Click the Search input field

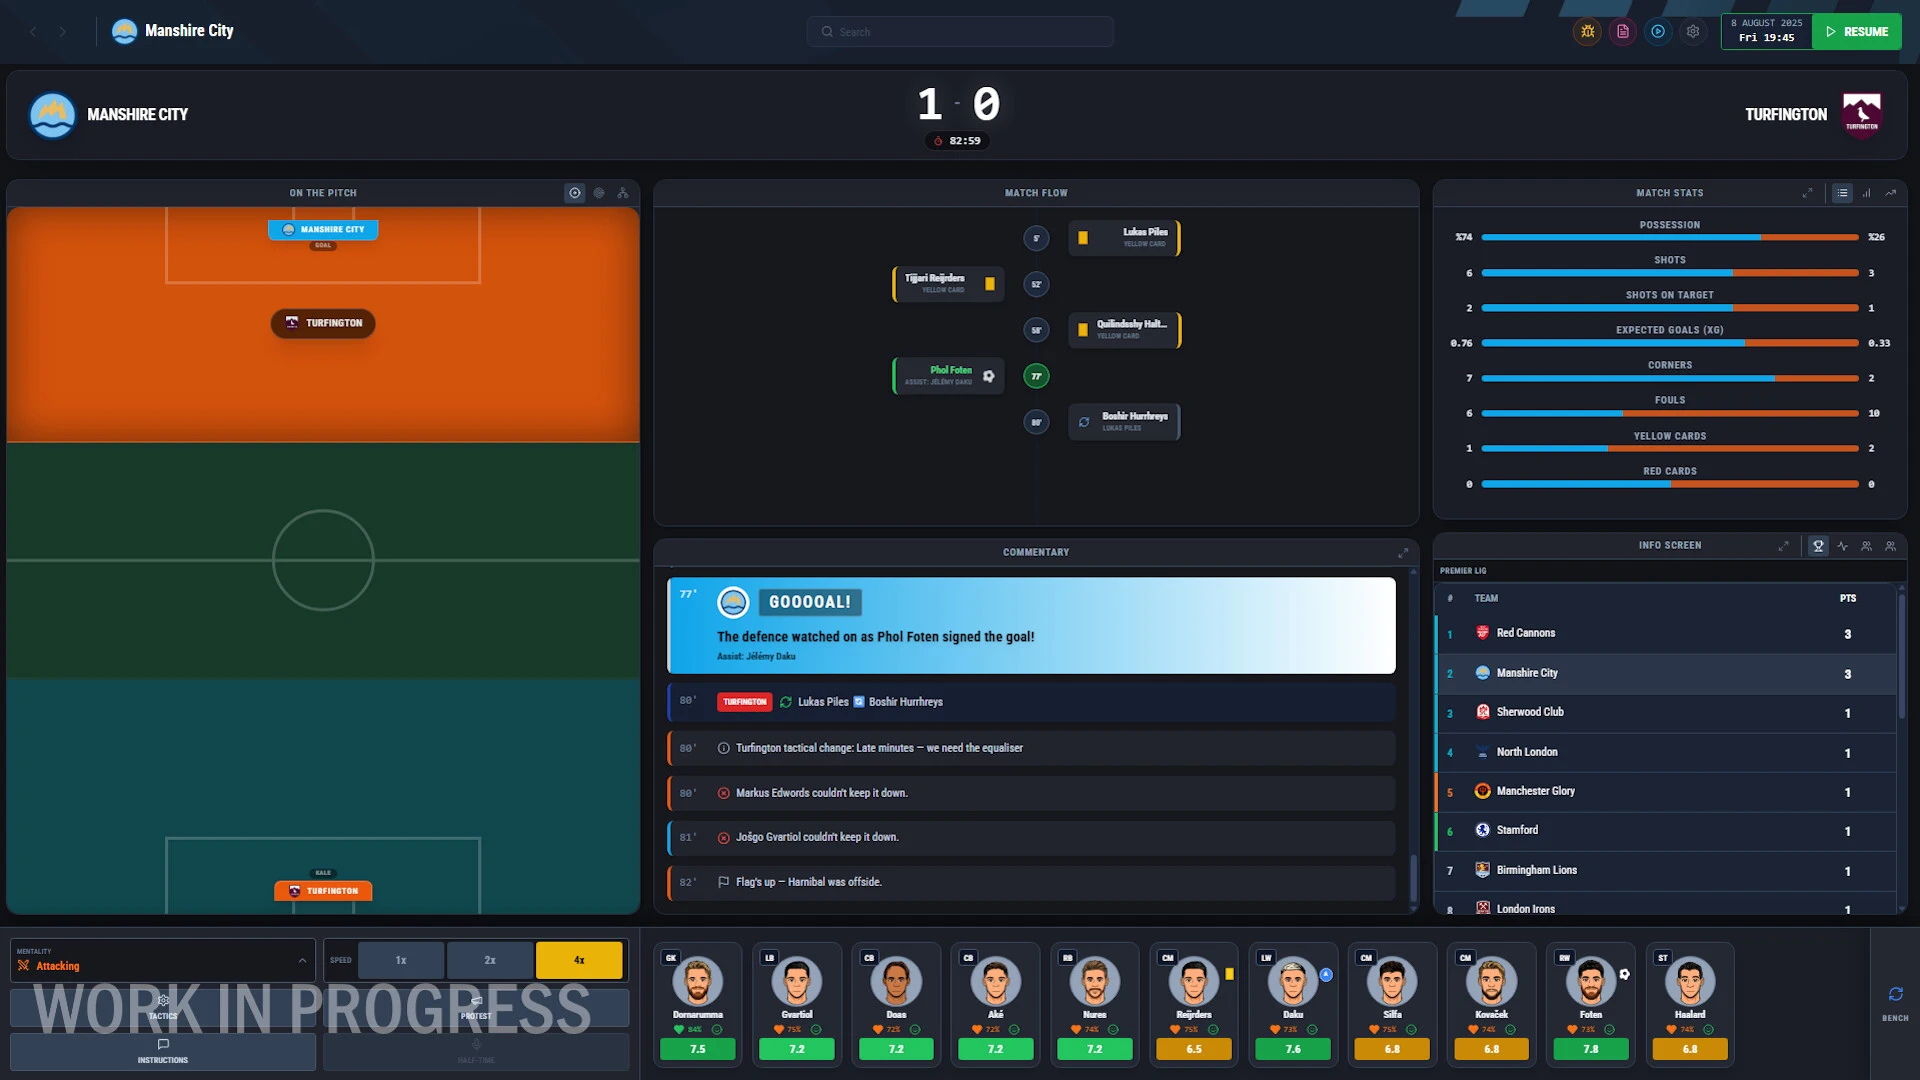tap(960, 32)
